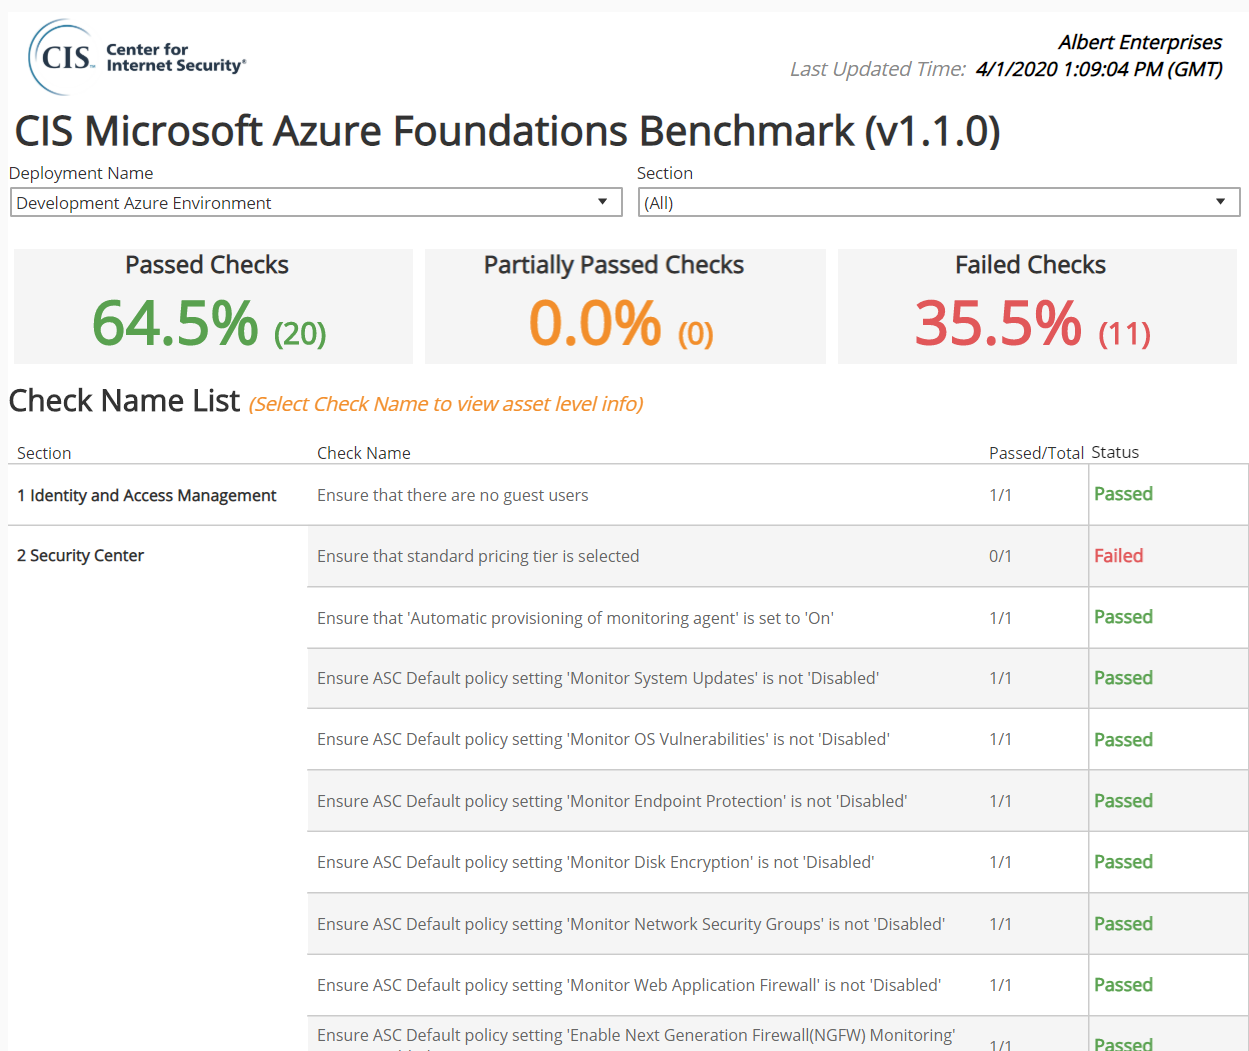Click Passed status for Monitor System Updates

point(1123,678)
